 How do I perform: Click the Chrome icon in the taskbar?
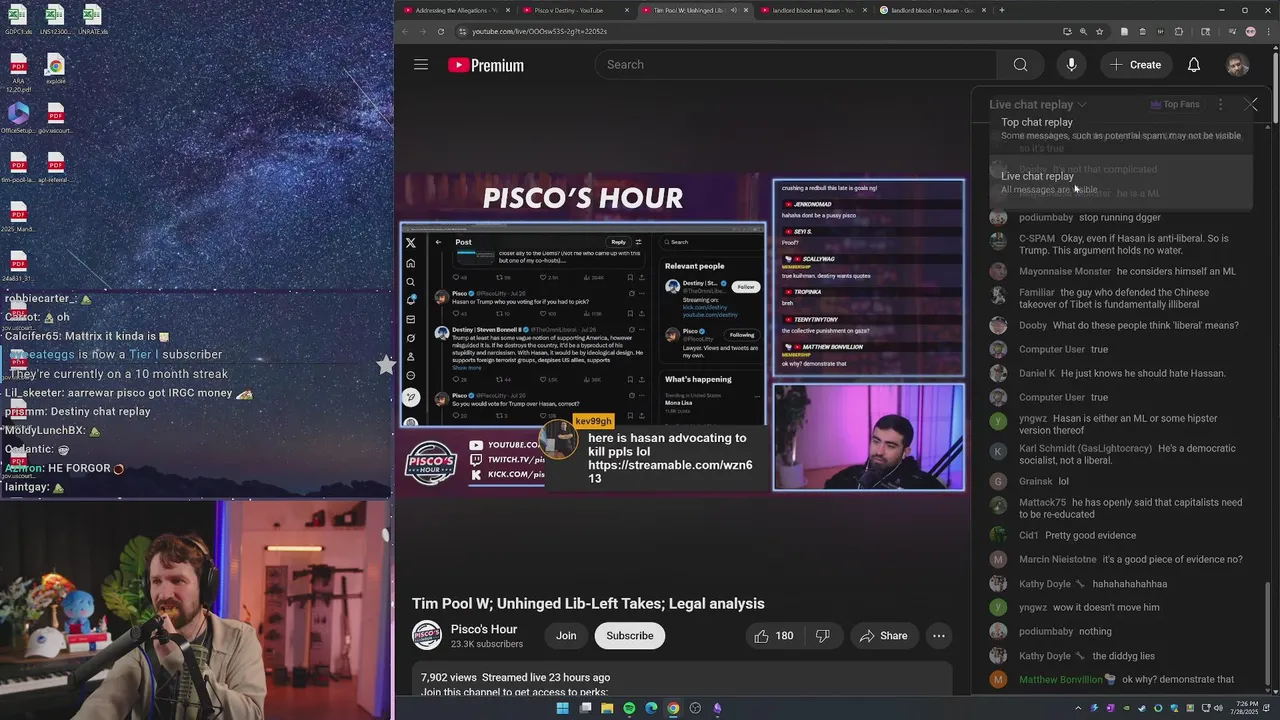coord(673,708)
